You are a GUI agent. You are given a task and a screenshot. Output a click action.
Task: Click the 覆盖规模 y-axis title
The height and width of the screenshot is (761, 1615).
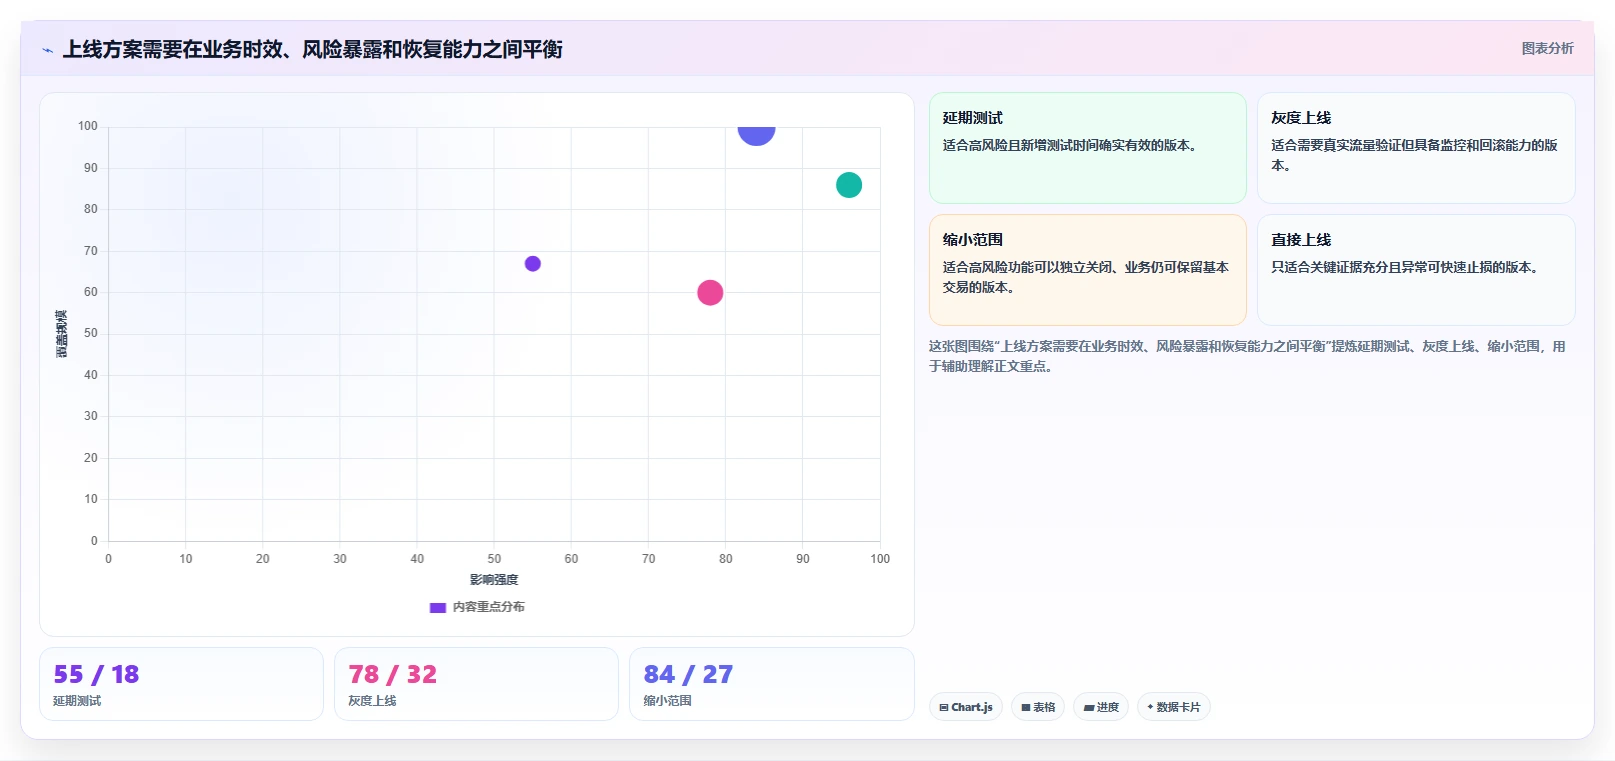(x=62, y=334)
